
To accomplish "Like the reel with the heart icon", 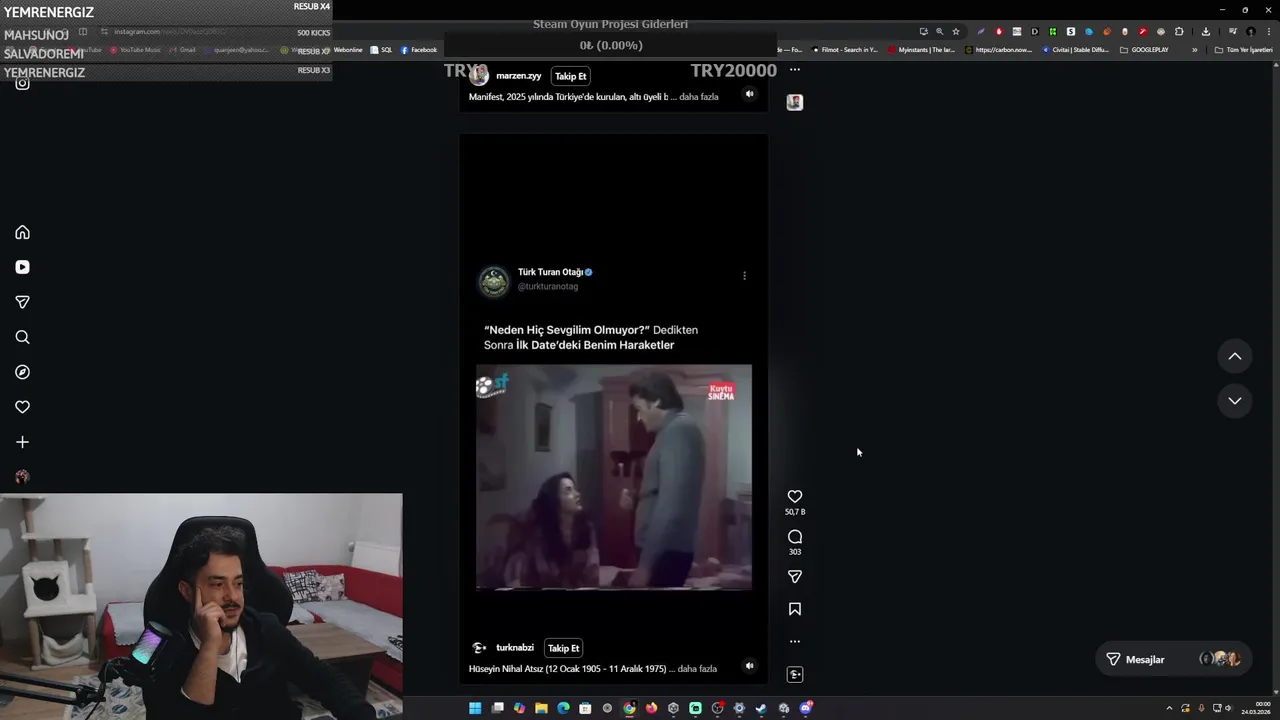I will pyautogui.click(x=795, y=497).
